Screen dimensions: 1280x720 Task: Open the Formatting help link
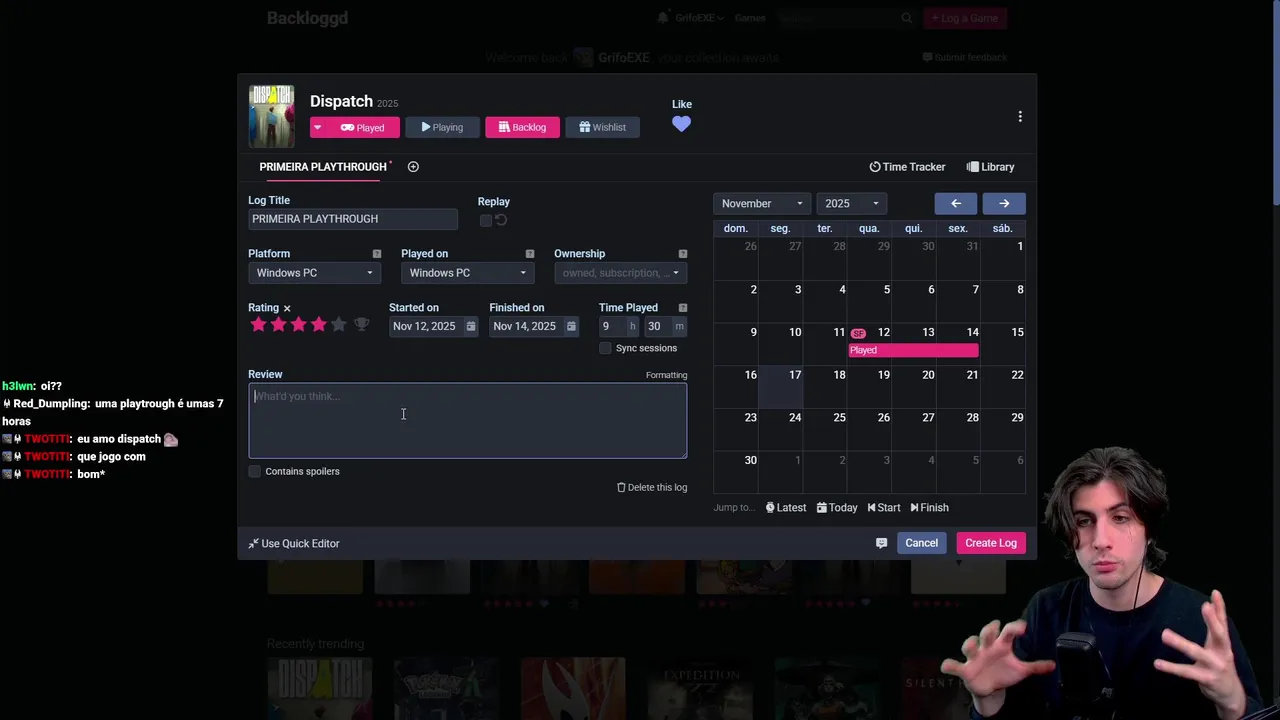(666, 375)
